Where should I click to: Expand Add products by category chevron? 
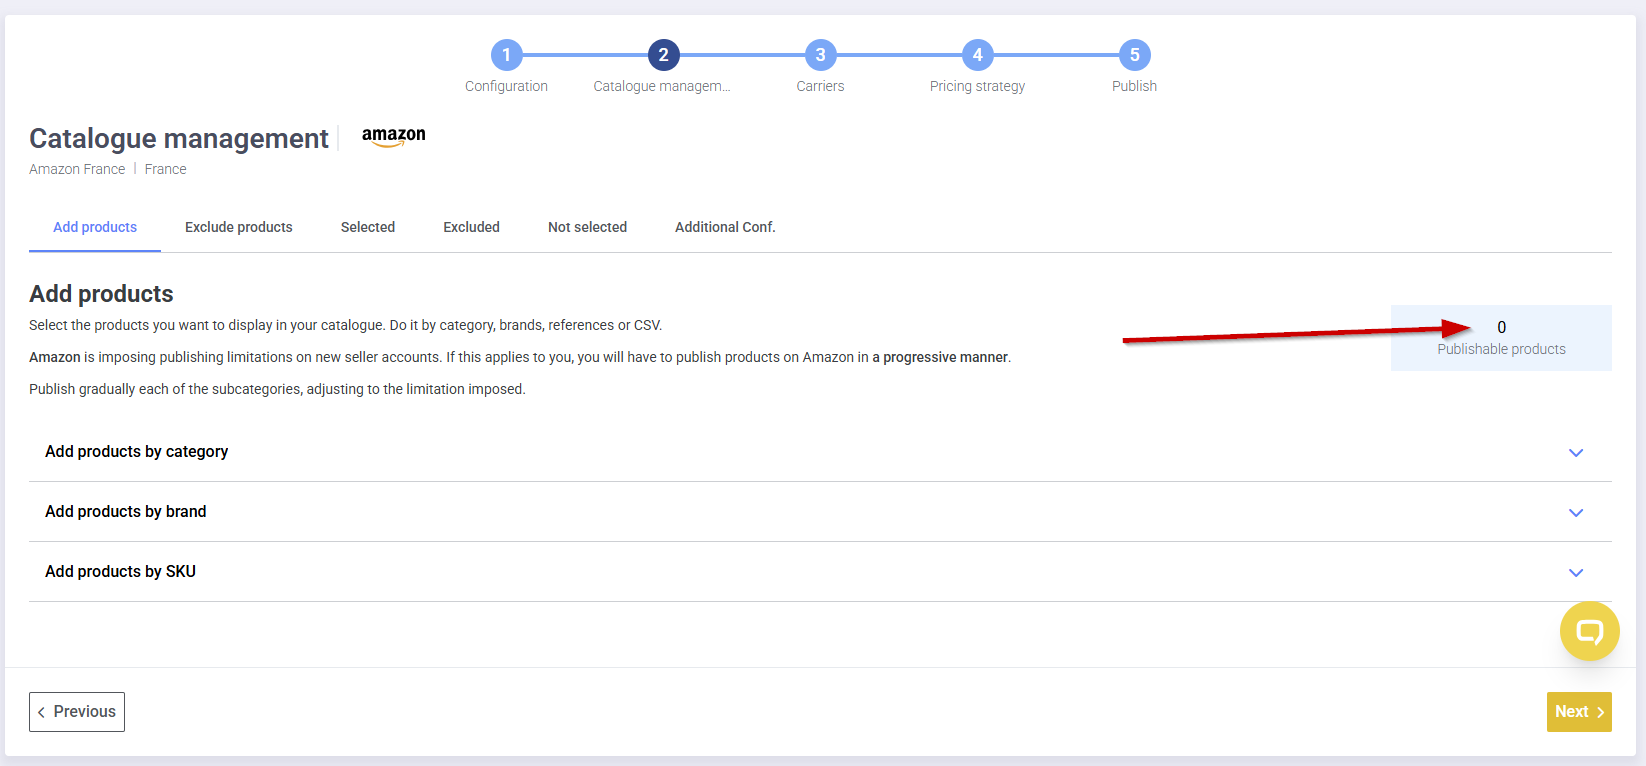(x=1576, y=453)
